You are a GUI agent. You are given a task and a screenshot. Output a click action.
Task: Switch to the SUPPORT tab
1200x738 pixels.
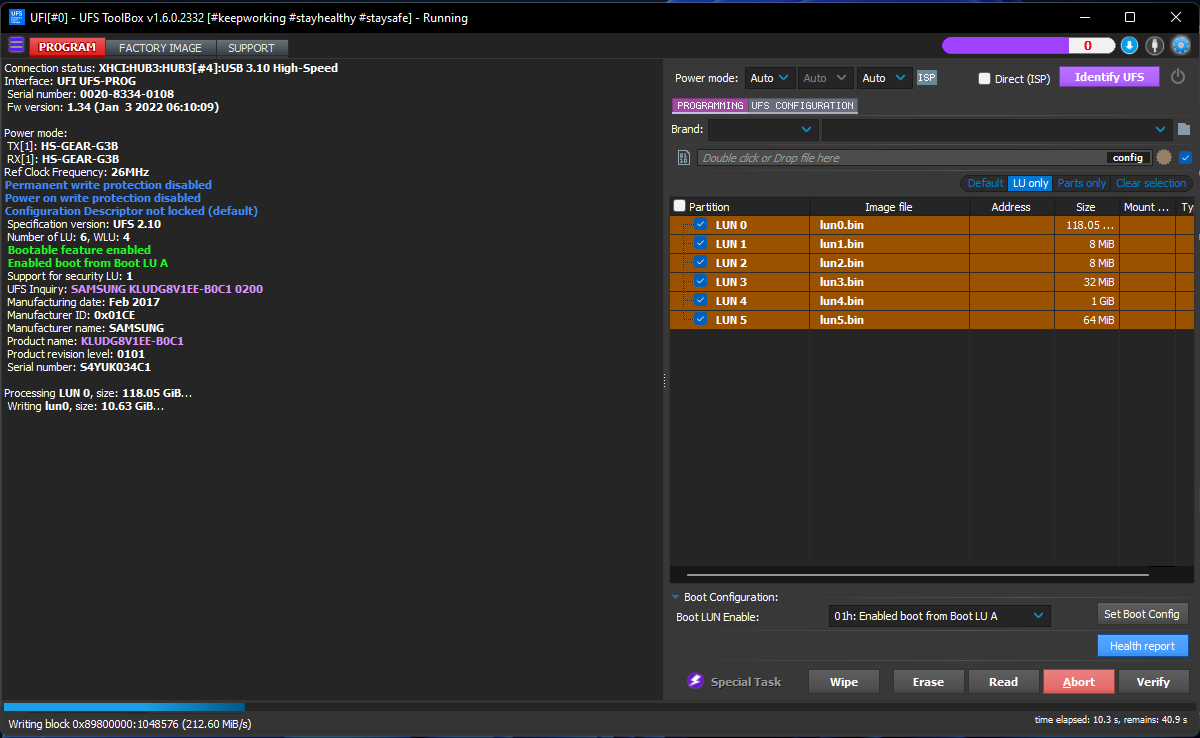251,47
